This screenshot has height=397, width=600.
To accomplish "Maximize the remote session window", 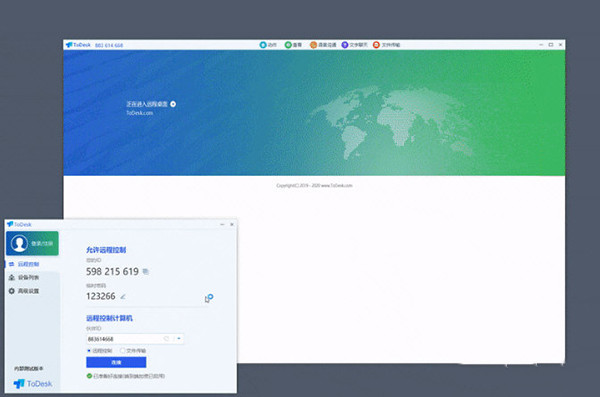I will tap(551, 45).
